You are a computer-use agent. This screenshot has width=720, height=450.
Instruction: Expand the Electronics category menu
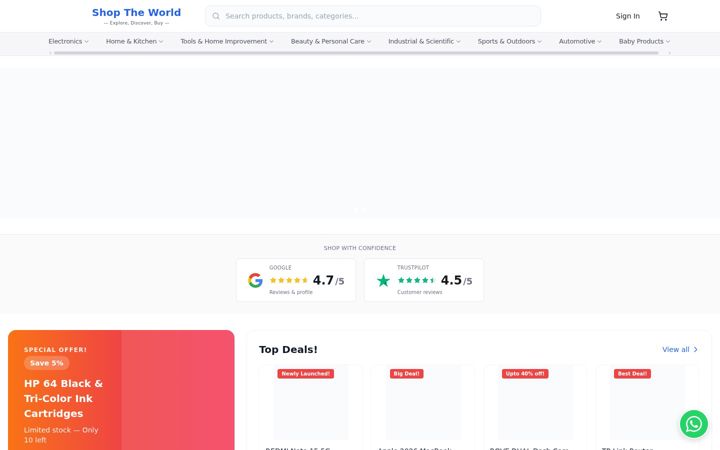(68, 41)
